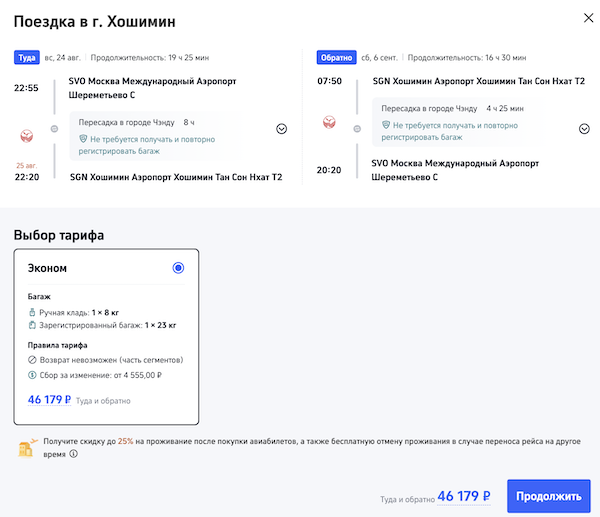Image resolution: width=600 pixels, height=517 pixels.
Task: Click the registered baggage suitcase icon
Action: (x=32, y=325)
